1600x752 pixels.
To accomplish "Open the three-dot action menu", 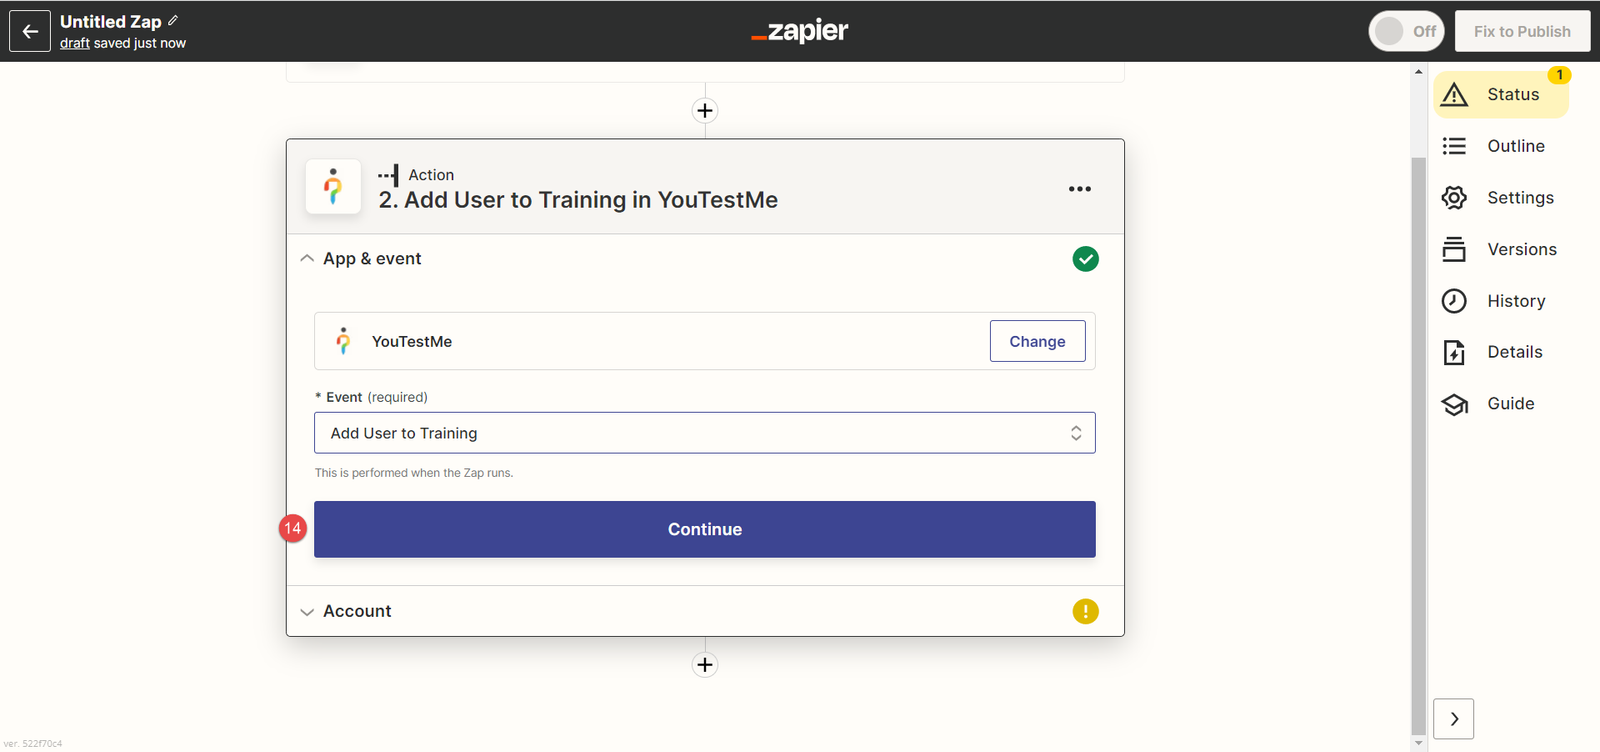I will 1079,189.
